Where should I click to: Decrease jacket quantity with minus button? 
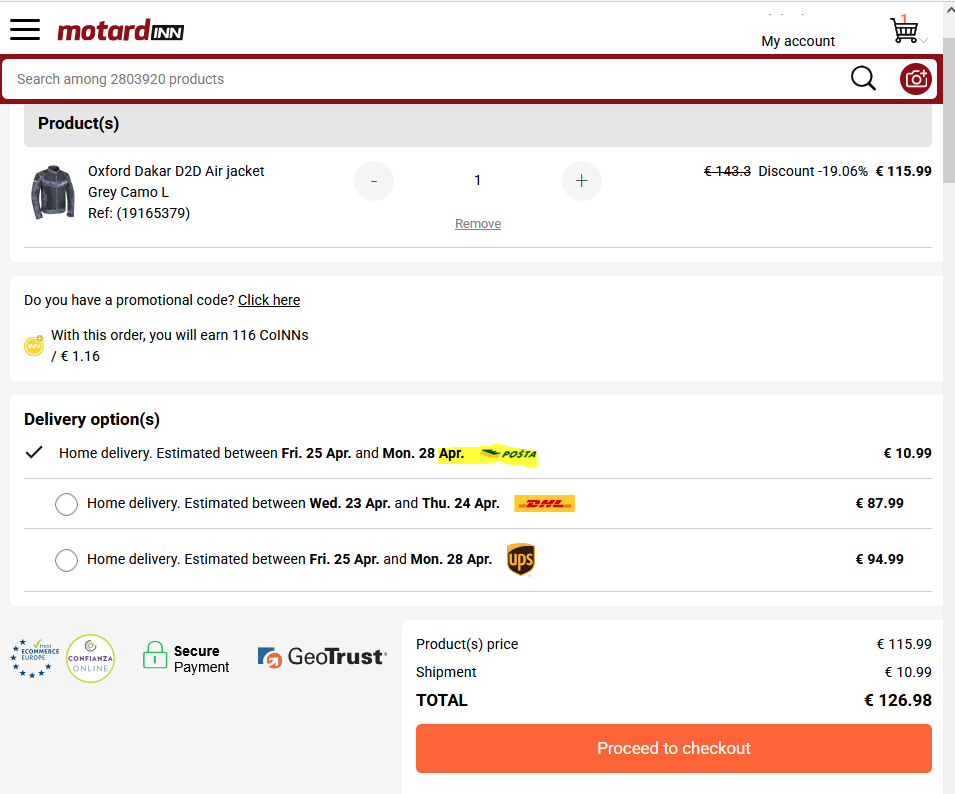[374, 181]
